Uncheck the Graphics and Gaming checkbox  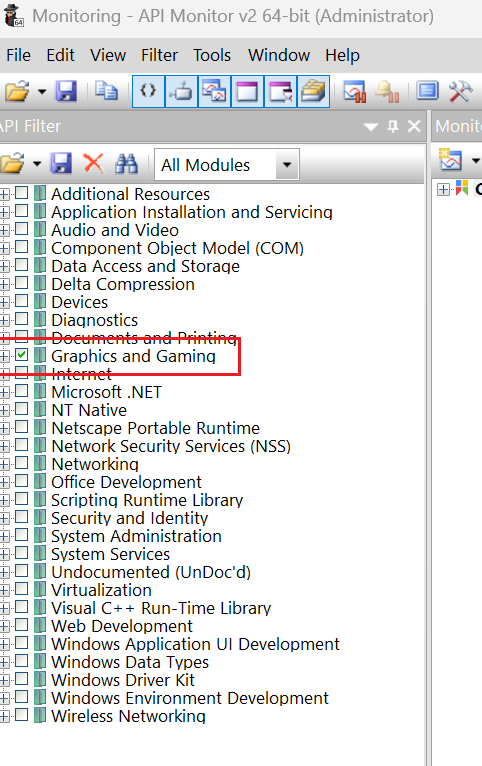click(21, 355)
